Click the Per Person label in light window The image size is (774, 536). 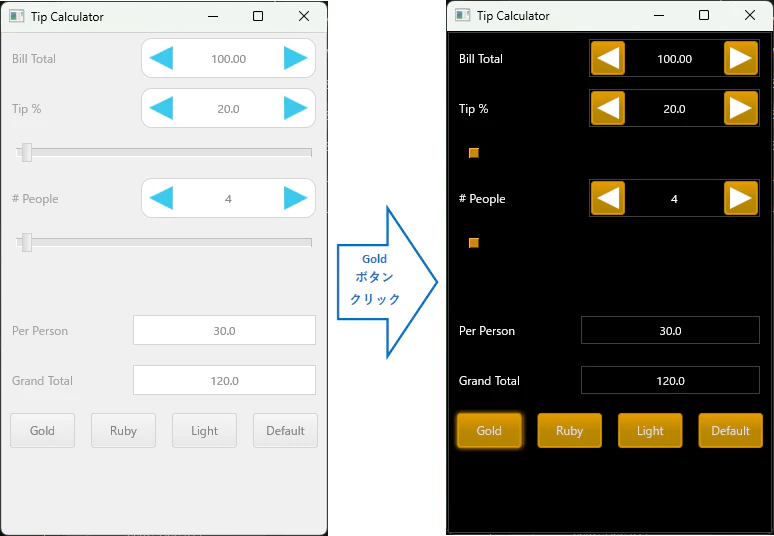(x=40, y=331)
